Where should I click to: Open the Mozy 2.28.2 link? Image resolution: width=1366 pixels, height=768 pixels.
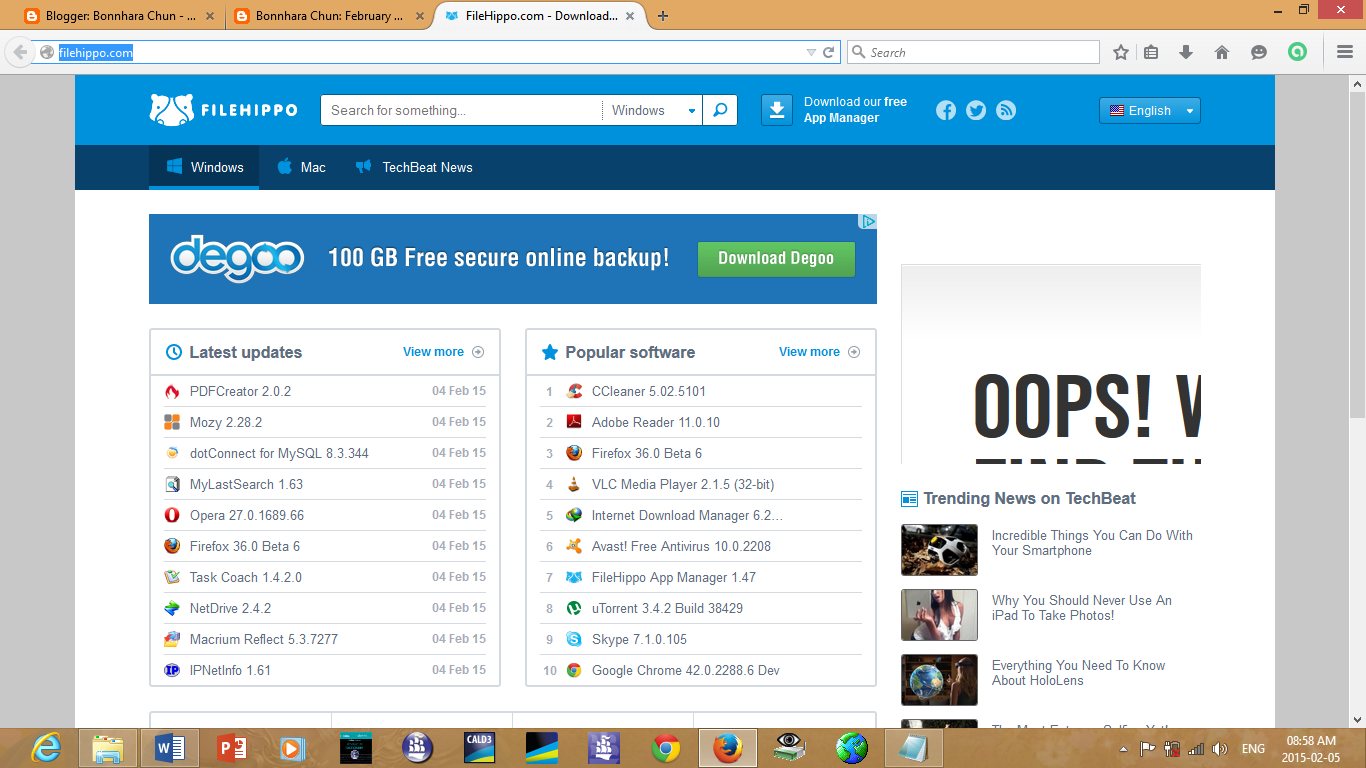click(x=226, y=422)
